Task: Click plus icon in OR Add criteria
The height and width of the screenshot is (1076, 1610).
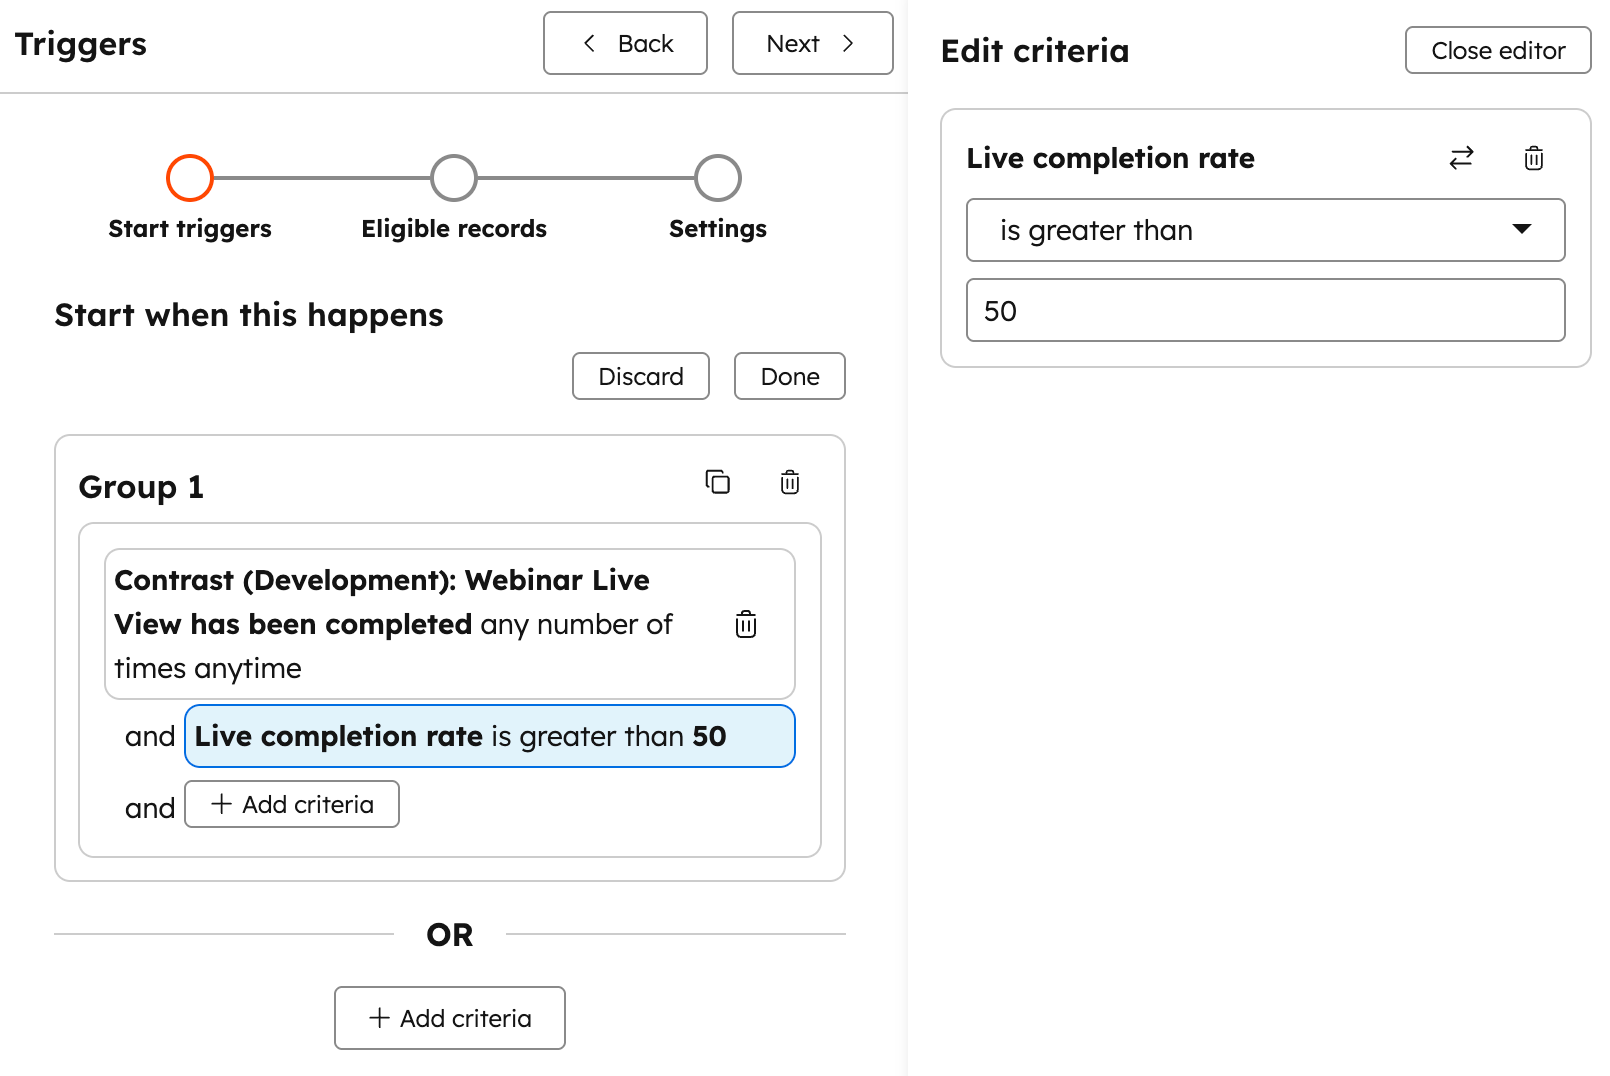Action: coord(379,1018)
